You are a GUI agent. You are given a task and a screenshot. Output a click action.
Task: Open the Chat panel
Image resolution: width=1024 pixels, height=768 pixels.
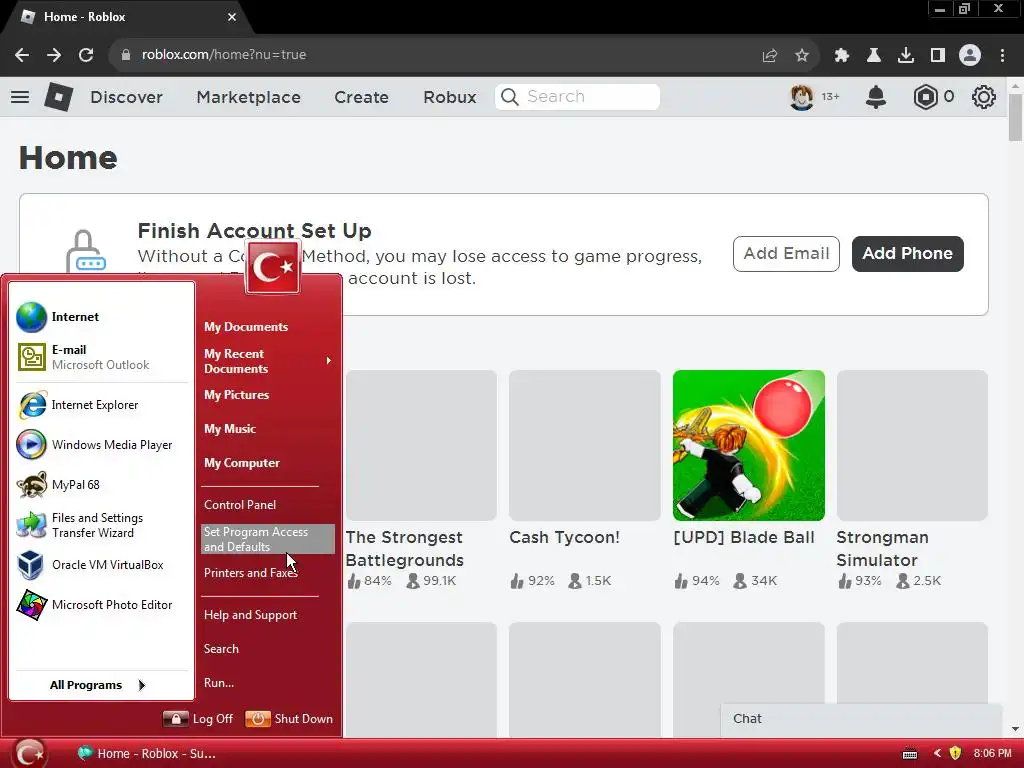pos(861,719)
